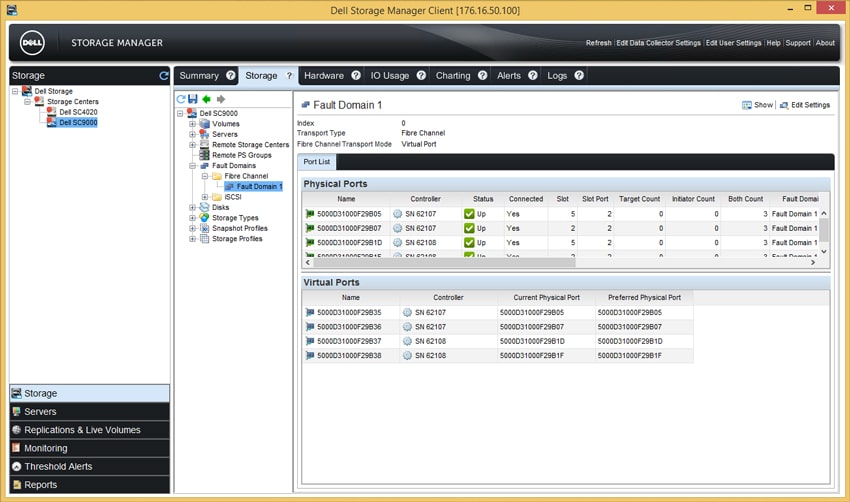Switch to the Summary tab

(x=199, y=76)
